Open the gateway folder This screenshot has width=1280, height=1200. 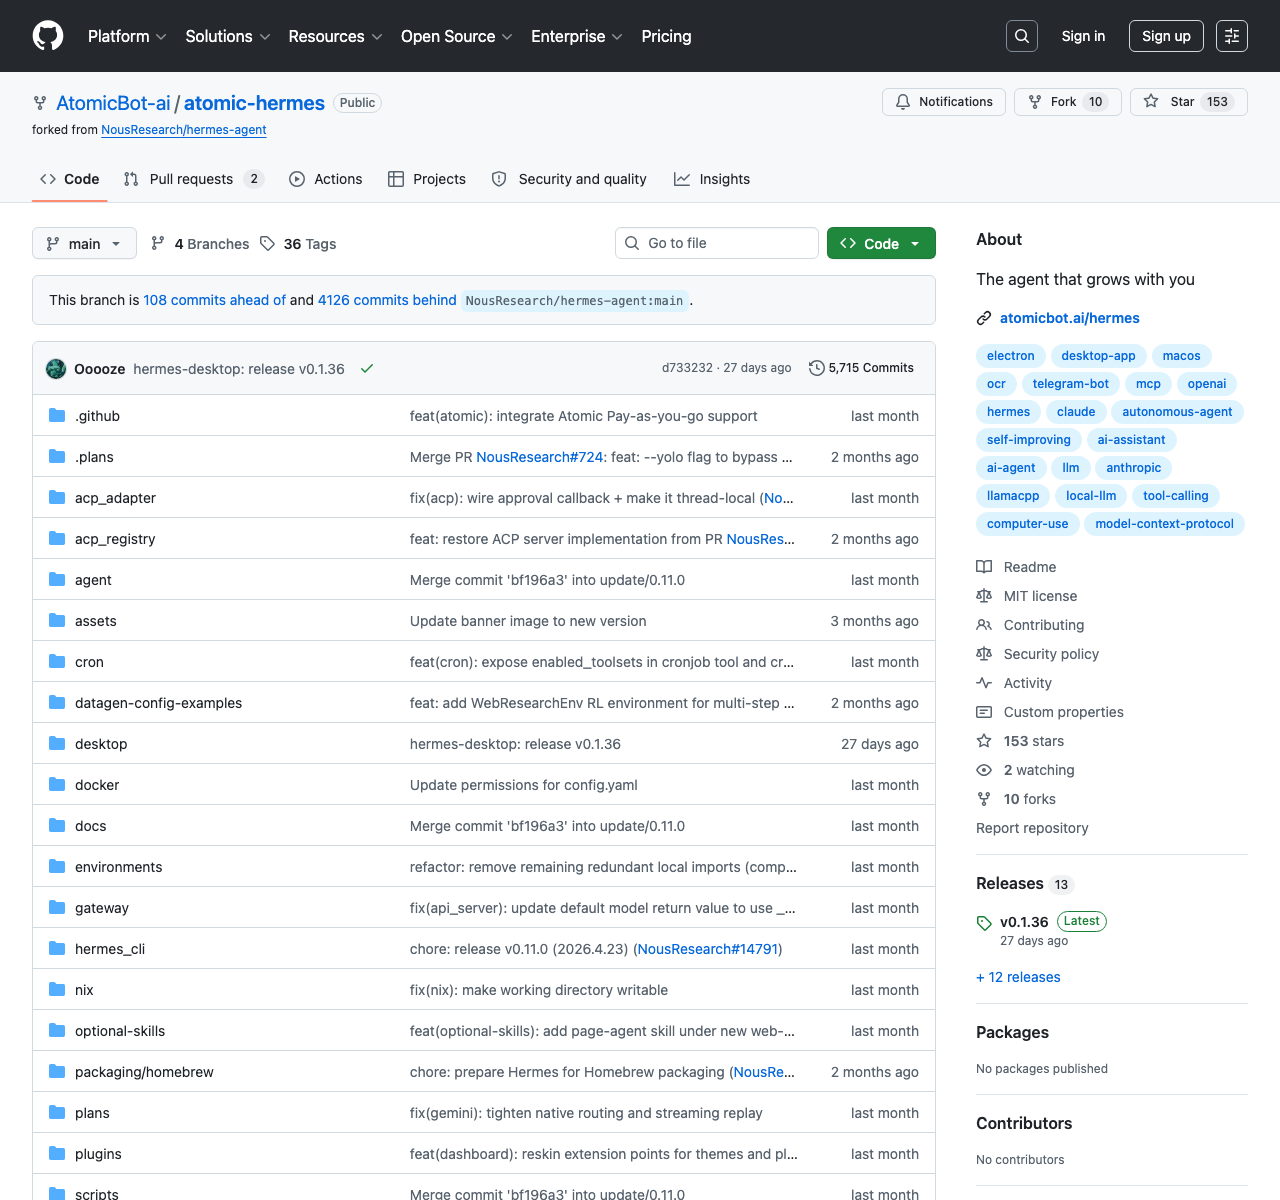point(102,908)
